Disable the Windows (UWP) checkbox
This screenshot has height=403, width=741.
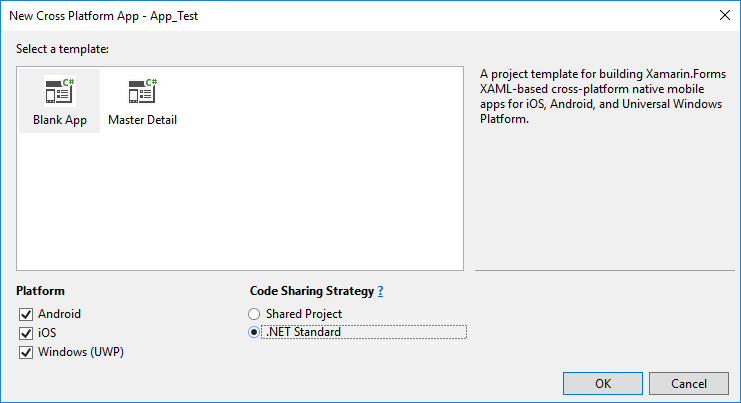(26, 352)
